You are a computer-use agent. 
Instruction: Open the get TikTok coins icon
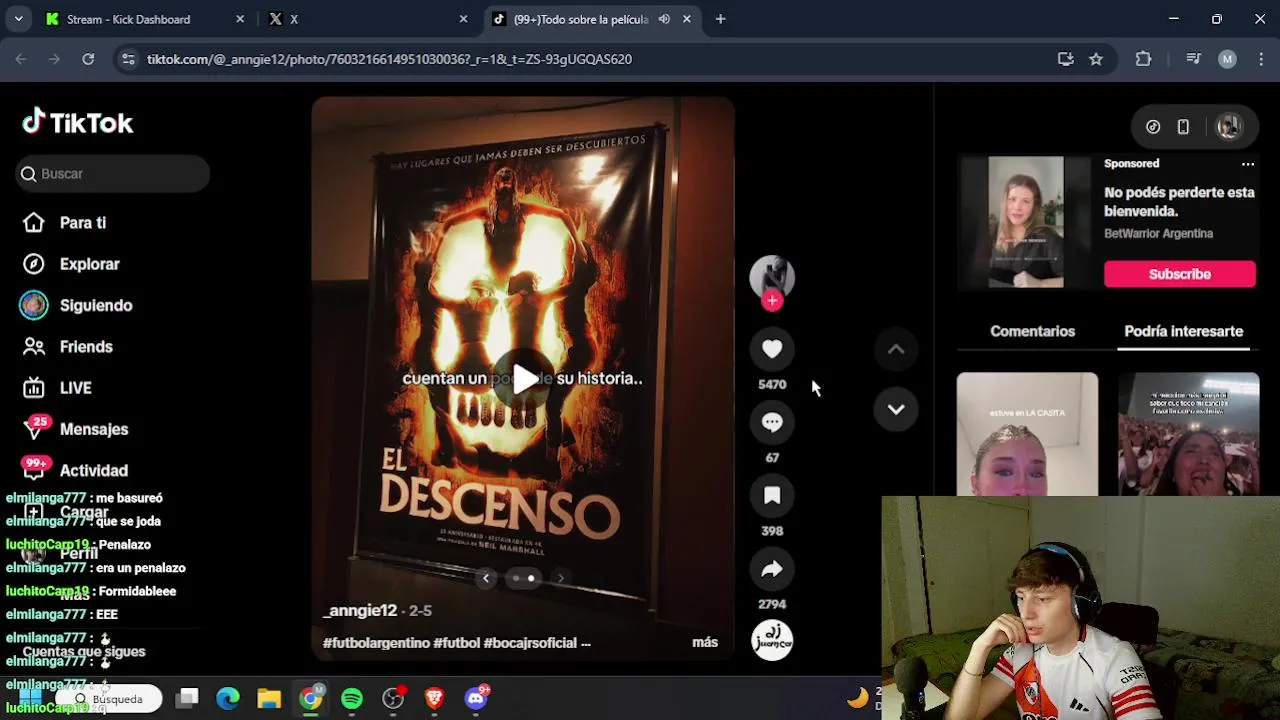(1153, 127)
